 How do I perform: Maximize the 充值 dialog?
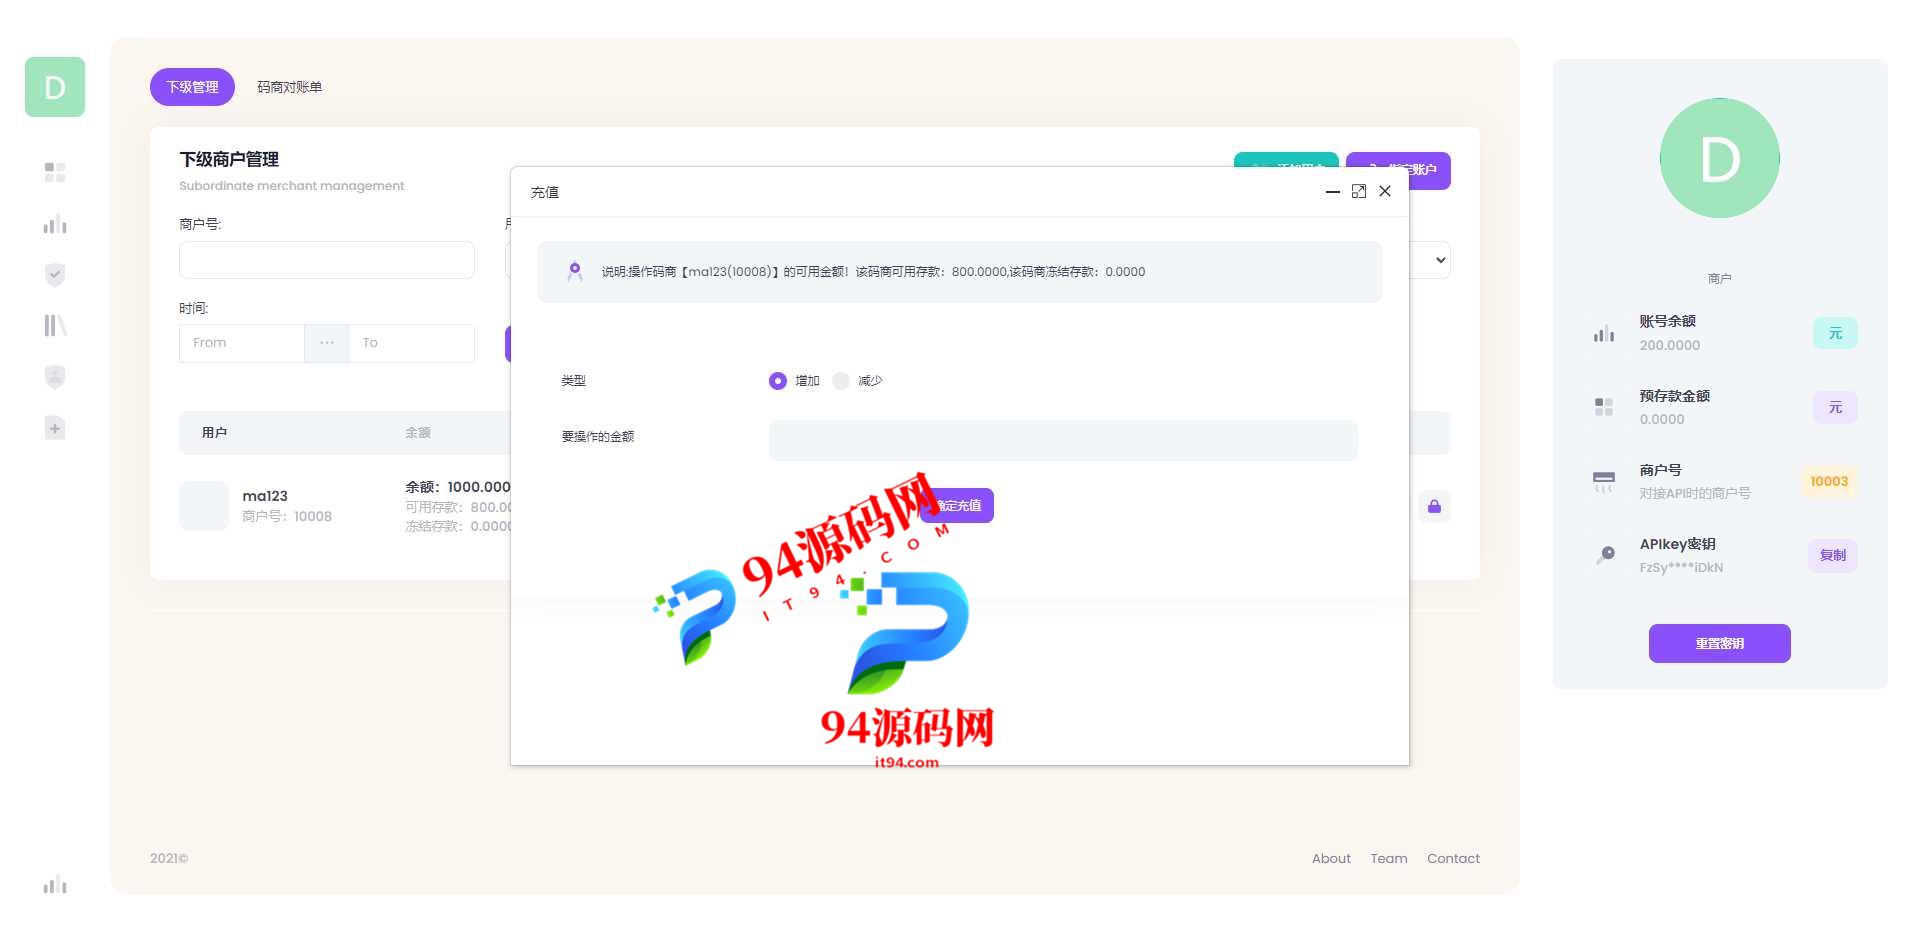pos(1358,191)
